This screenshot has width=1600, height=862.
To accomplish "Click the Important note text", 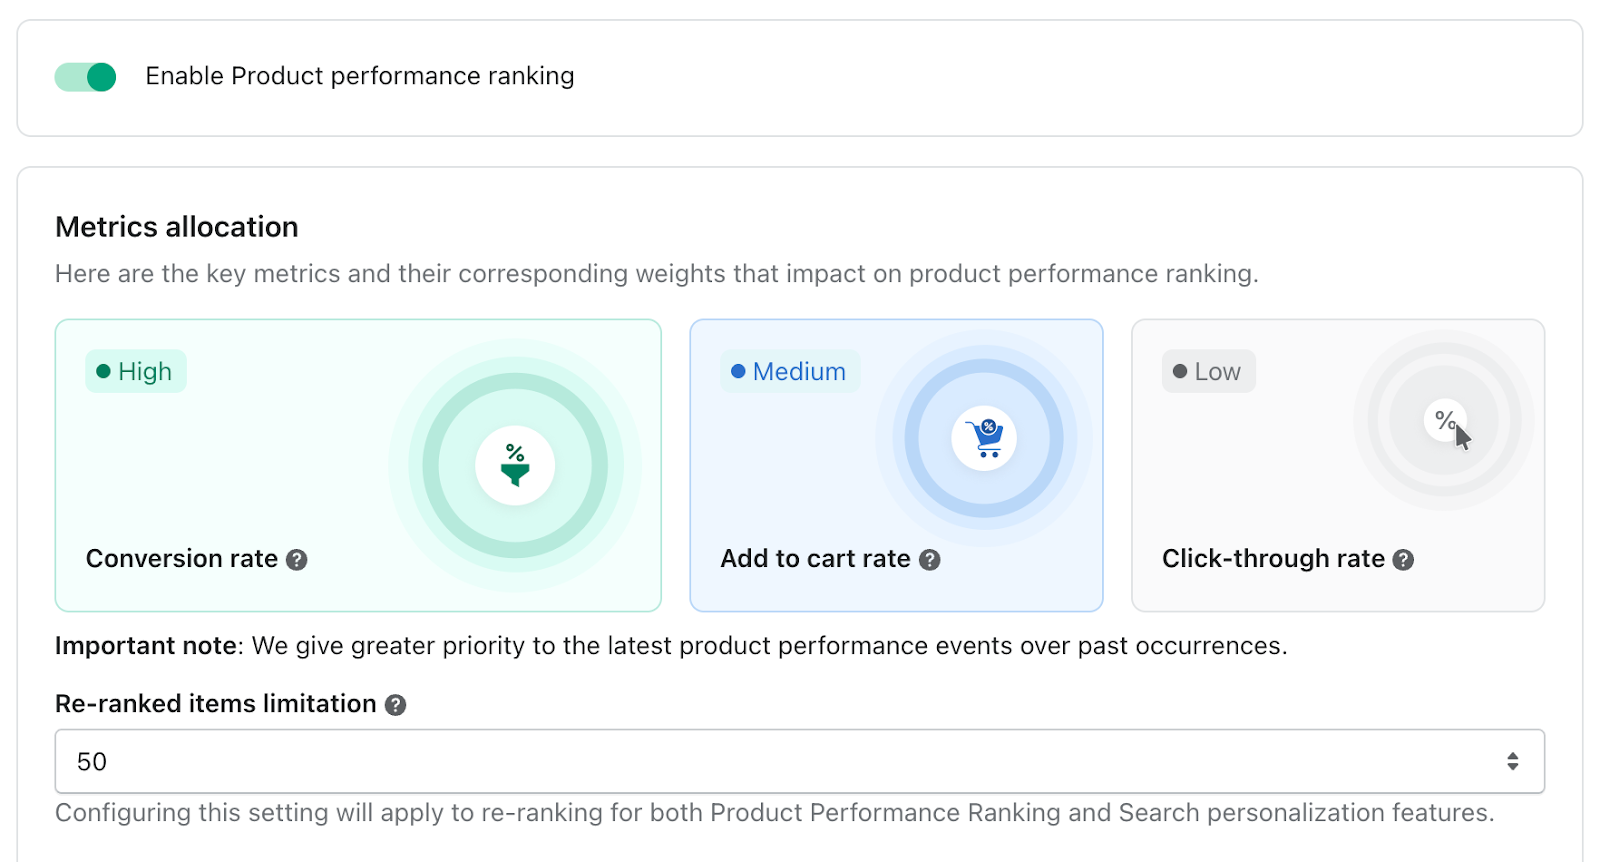I will (x=670, y=646).
